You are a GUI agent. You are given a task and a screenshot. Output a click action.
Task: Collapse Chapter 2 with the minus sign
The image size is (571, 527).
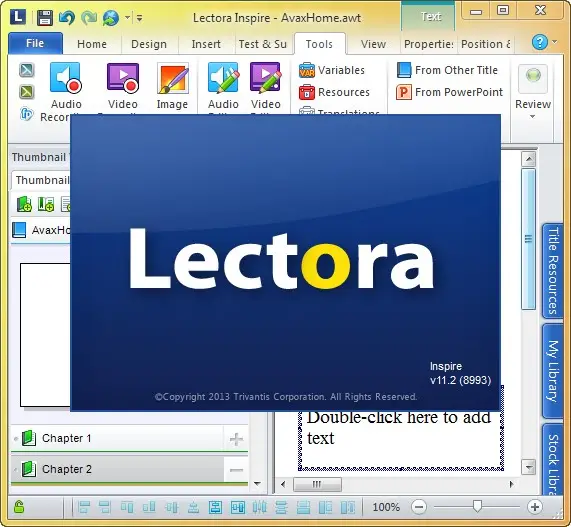click(x=236, y=470)
